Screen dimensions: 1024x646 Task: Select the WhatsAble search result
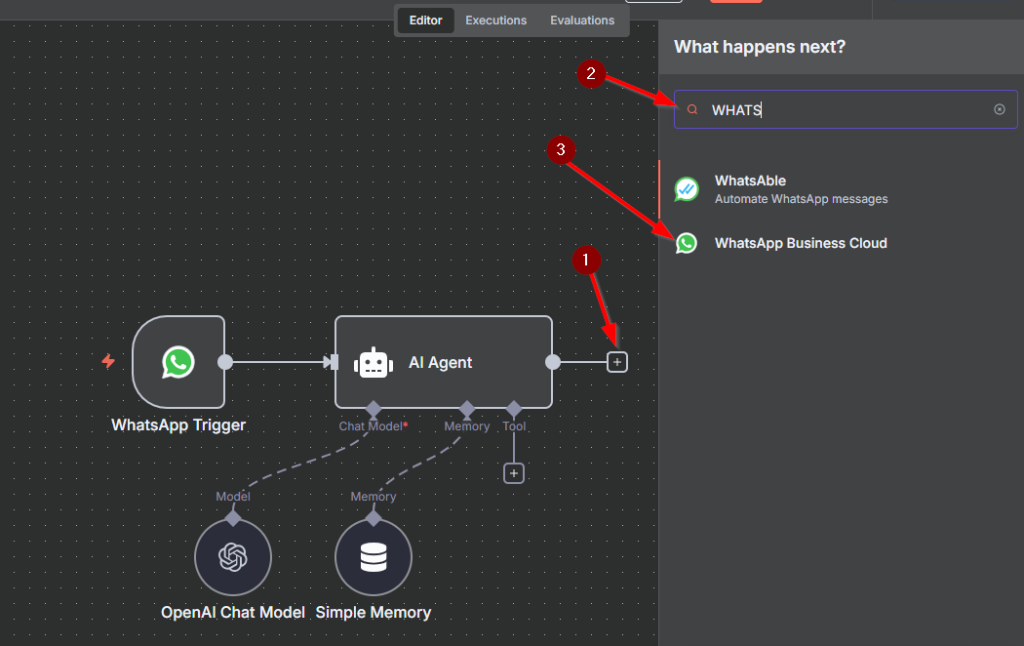pos(841,189)
